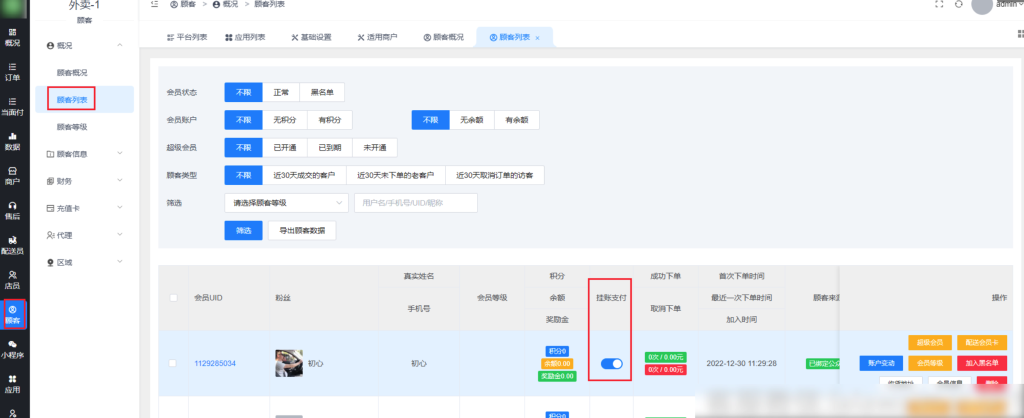Click the fullscreen icon in top bar
The width and height of the screenshot is (1024, 418).
(x=938, y=5)
